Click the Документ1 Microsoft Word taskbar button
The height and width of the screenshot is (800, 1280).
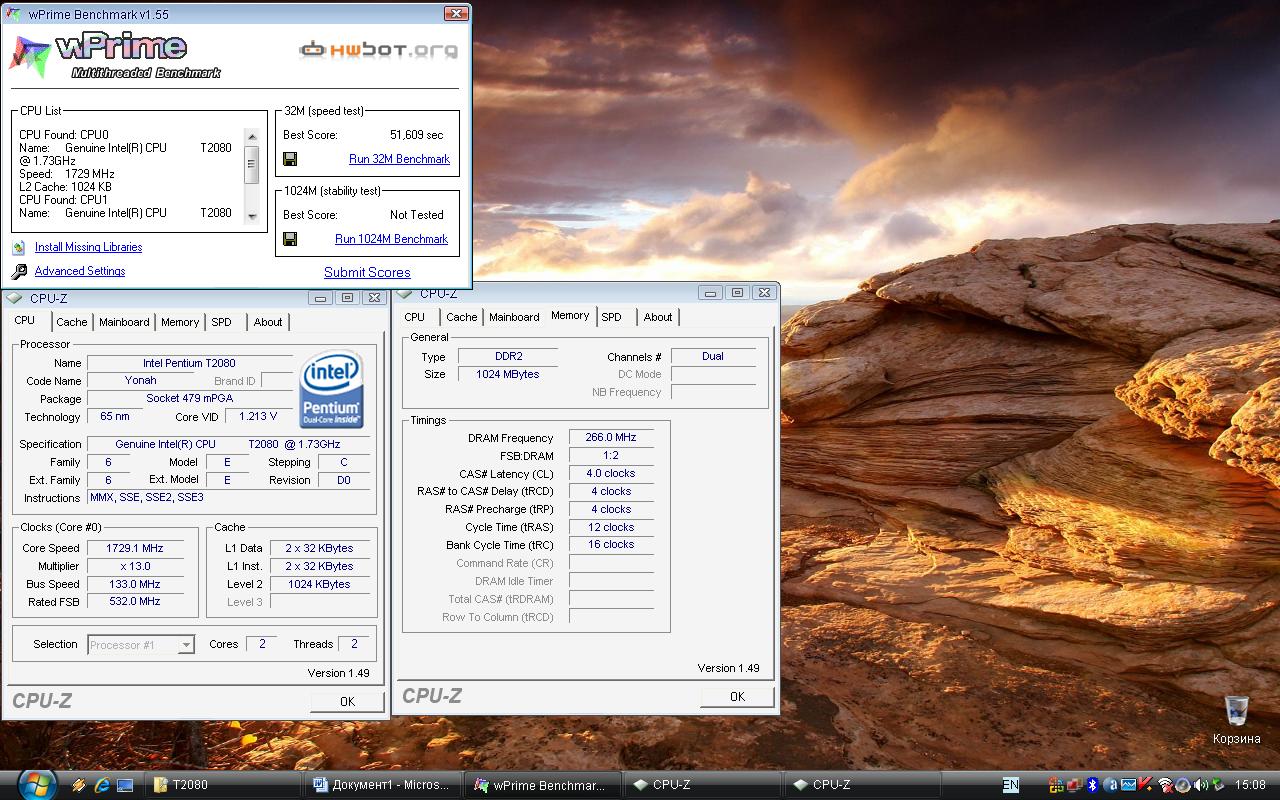click(x=383, y=785)
